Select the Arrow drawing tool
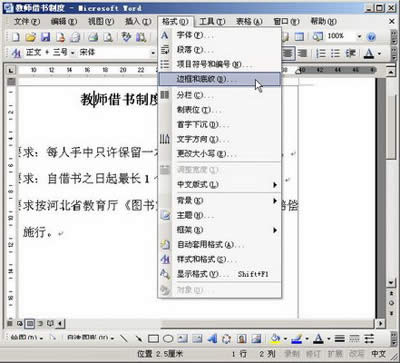 click(x=138, y=339)
